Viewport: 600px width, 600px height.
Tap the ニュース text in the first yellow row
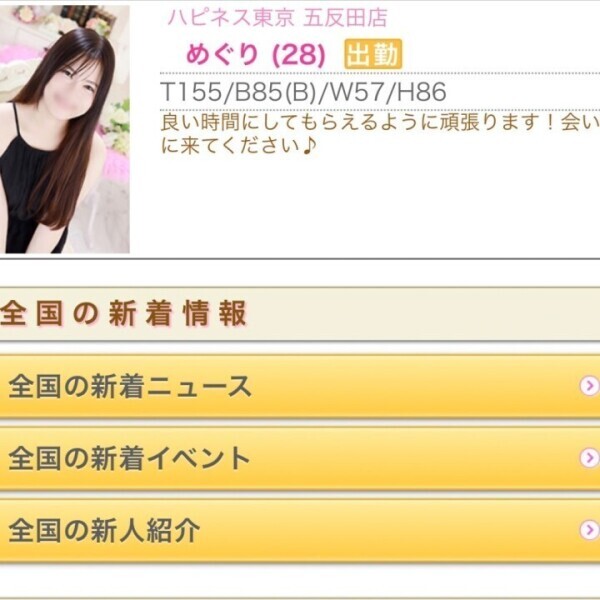click(199, 386)
